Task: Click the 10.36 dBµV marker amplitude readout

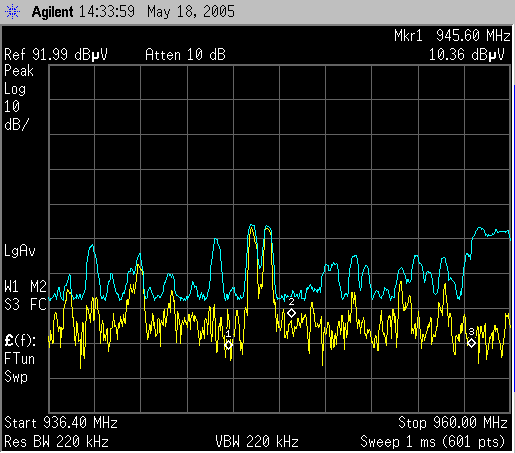Action: (x=467, y=55)
